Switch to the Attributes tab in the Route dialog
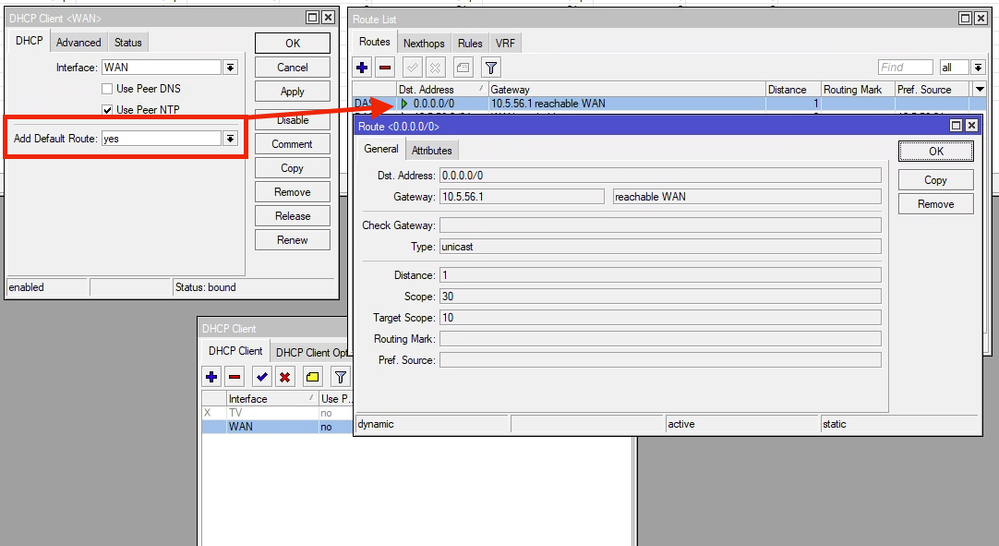This screenshot has height=546, width=999. pyautogui.click(x=431, y=150)
